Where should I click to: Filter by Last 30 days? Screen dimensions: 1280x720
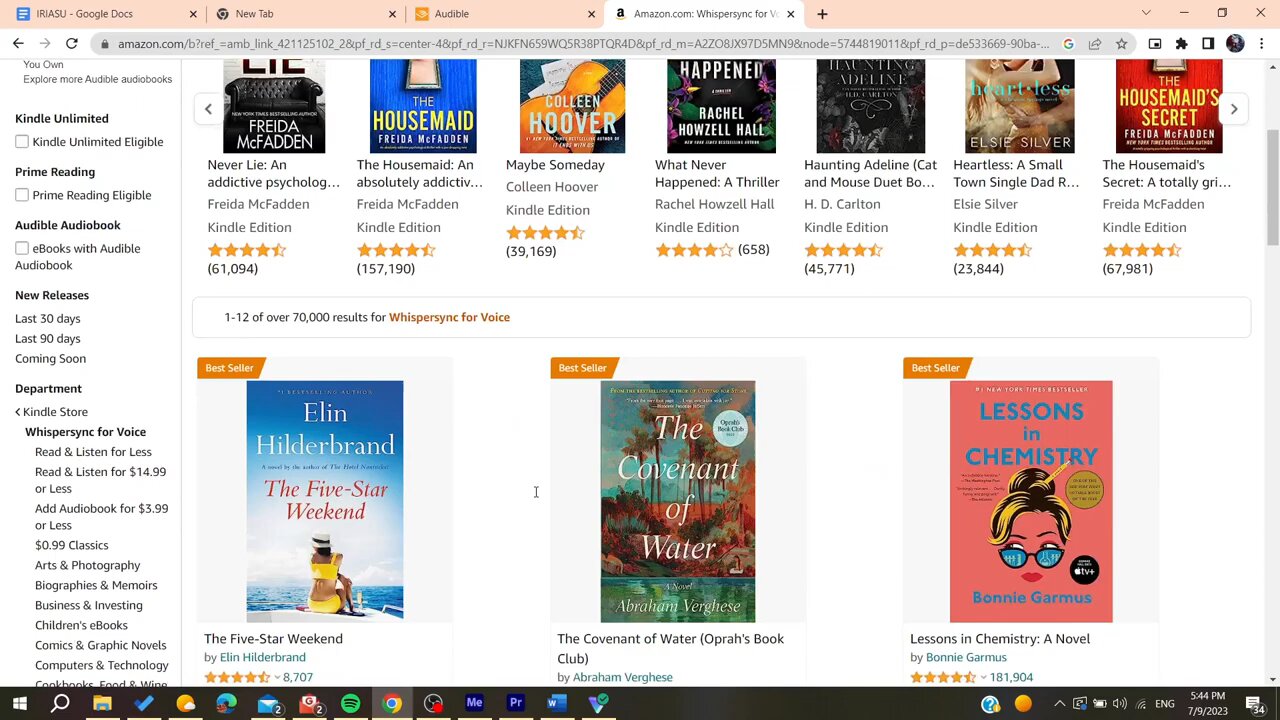click(47, 319)
